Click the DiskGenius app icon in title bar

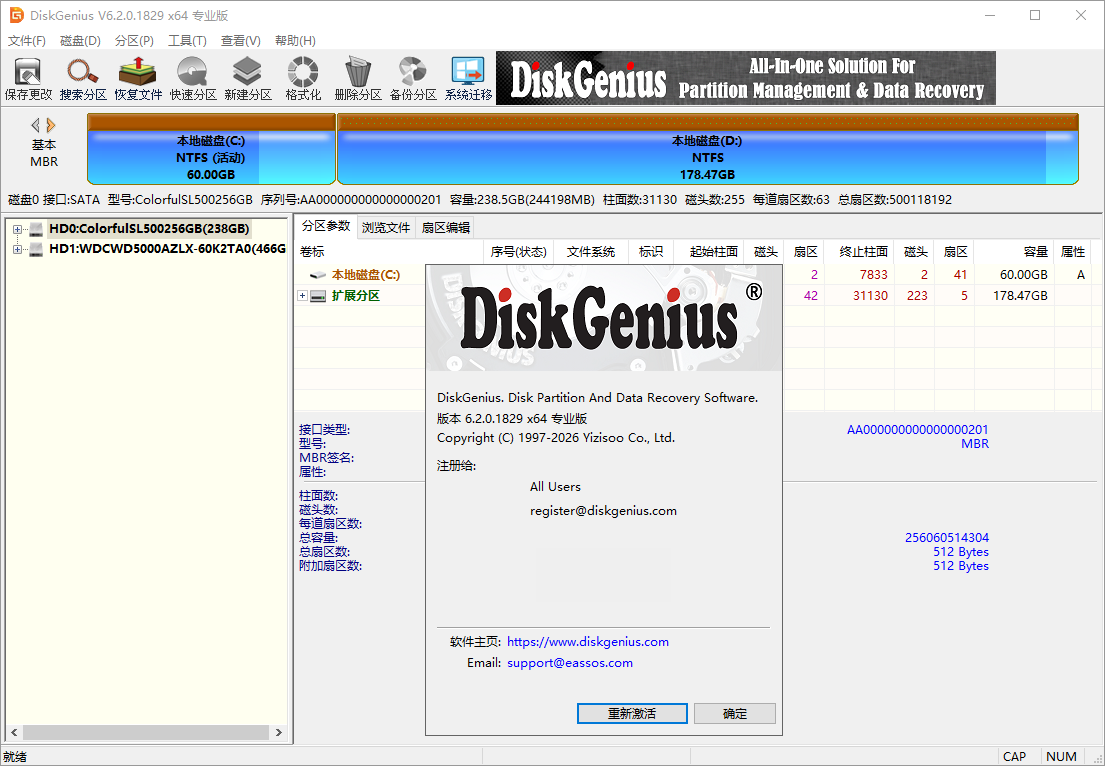[x=16, y=15]
